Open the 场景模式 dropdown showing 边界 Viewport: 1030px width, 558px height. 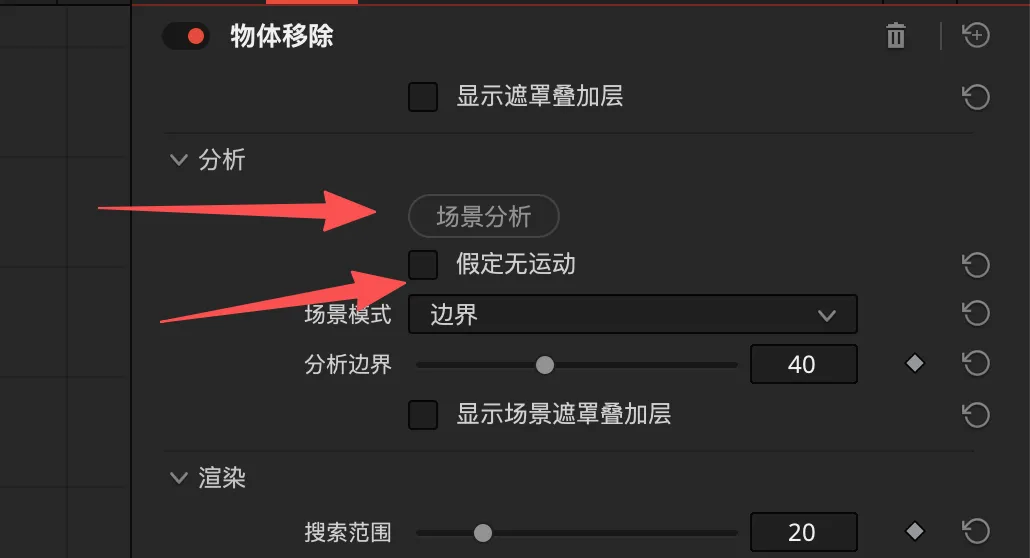(x=633, y=314)
